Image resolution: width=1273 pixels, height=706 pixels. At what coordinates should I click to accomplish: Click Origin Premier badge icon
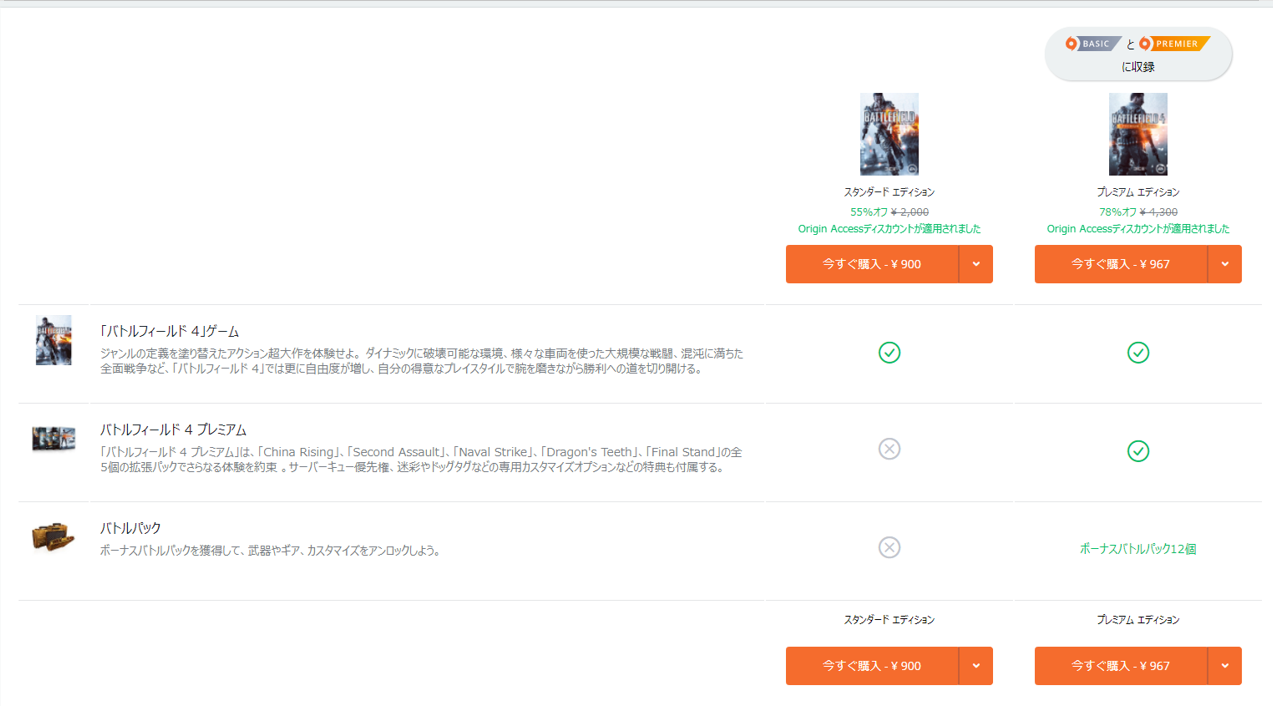[1175, 44]
